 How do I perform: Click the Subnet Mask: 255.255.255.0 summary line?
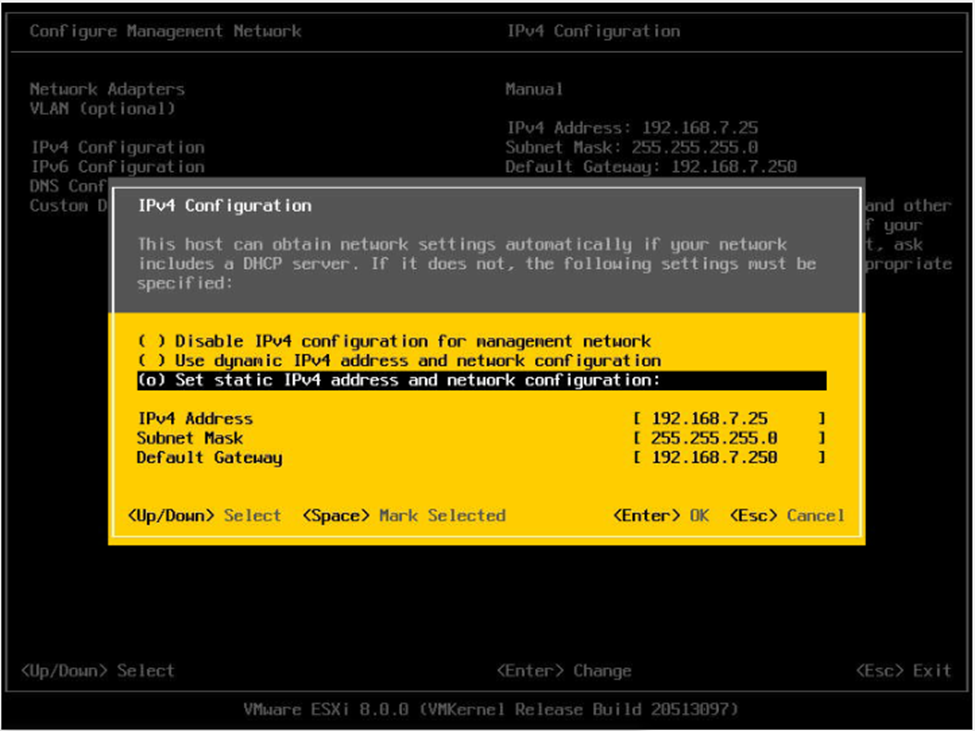click(x=632, y=147)
